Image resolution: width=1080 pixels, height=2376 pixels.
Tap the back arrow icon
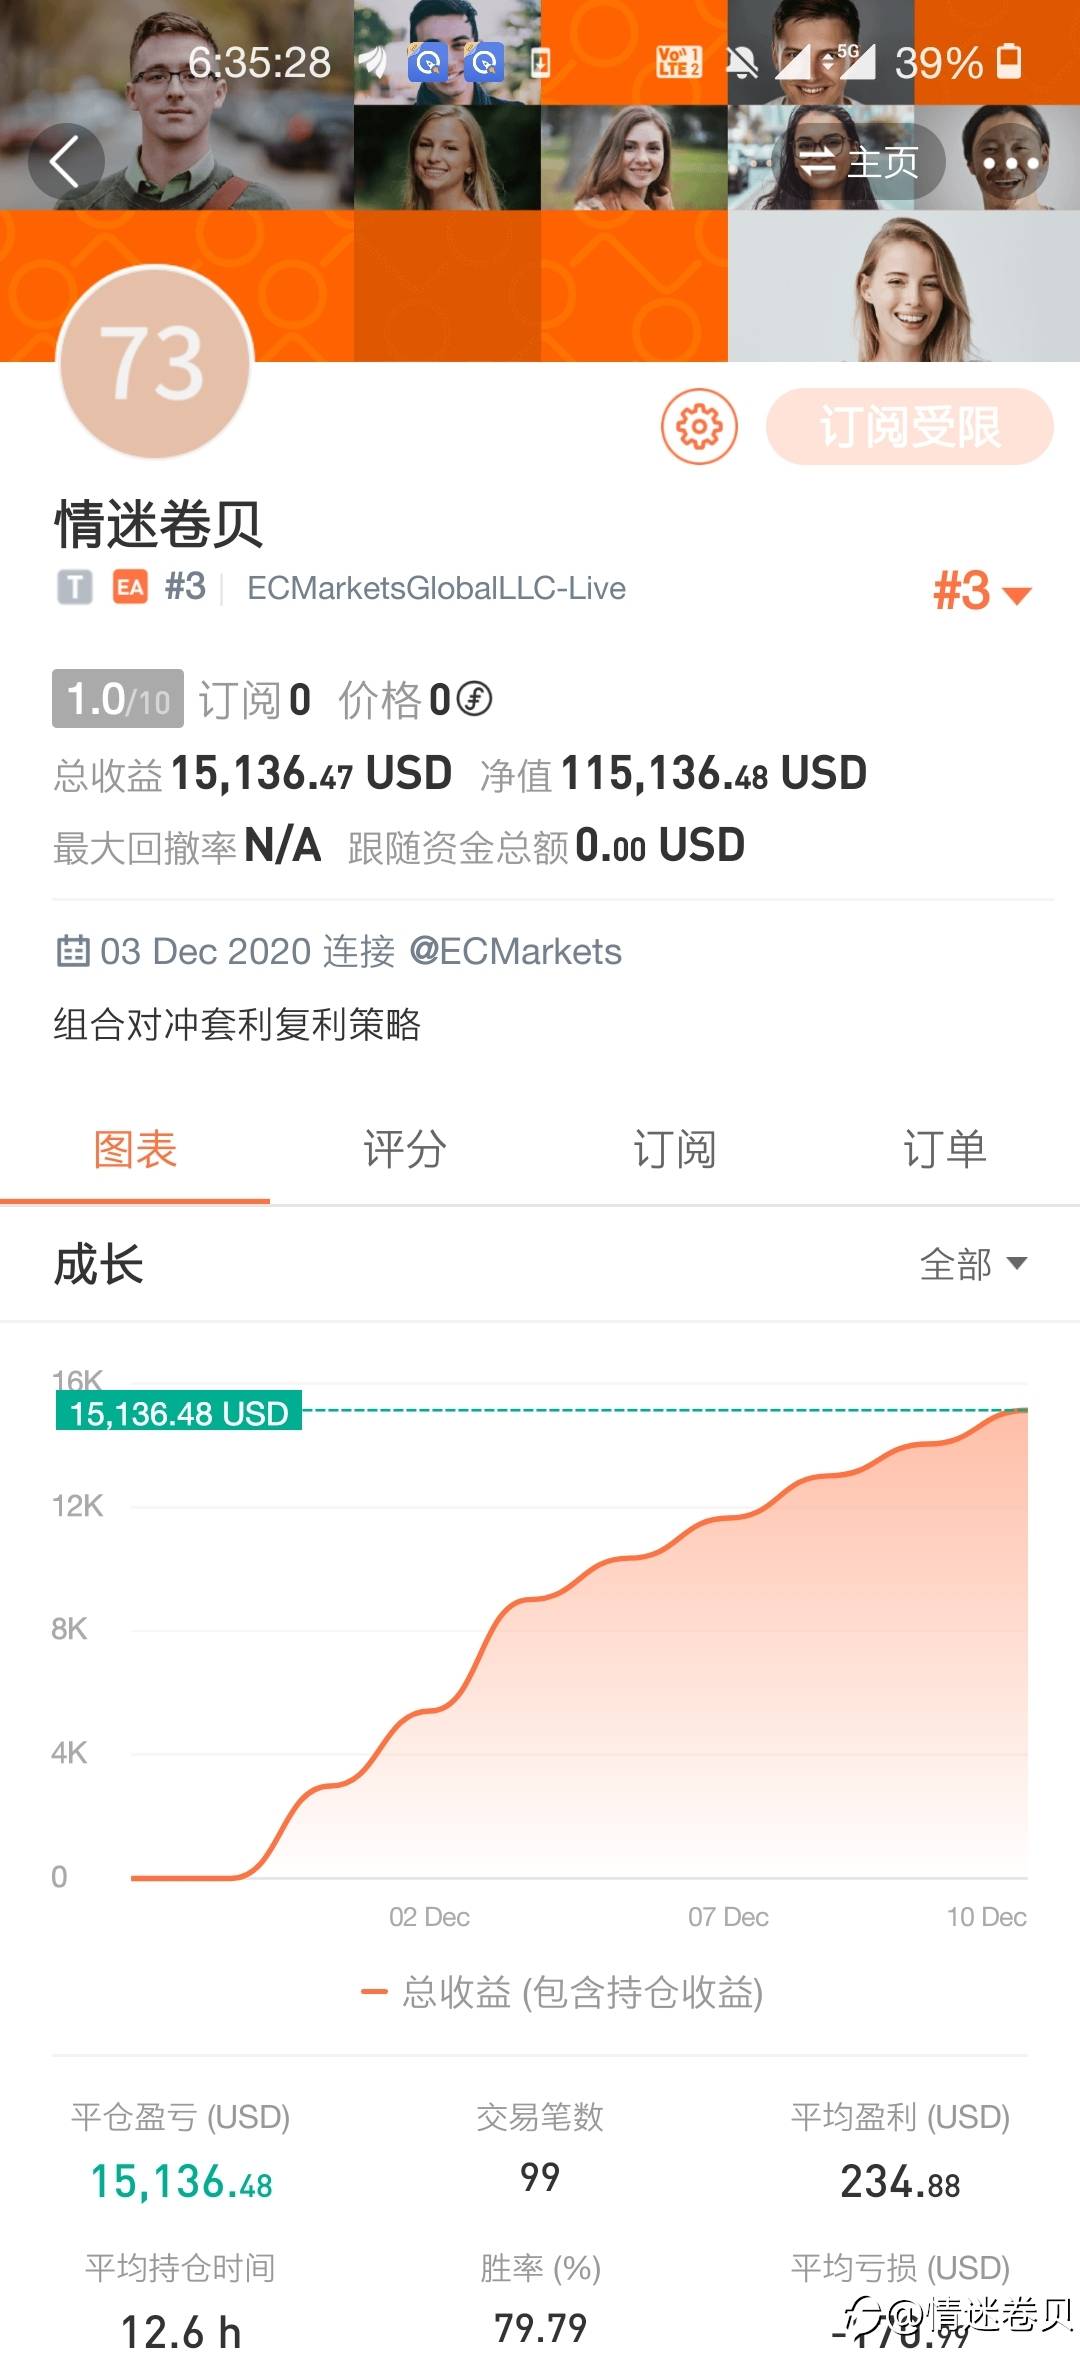65,162
